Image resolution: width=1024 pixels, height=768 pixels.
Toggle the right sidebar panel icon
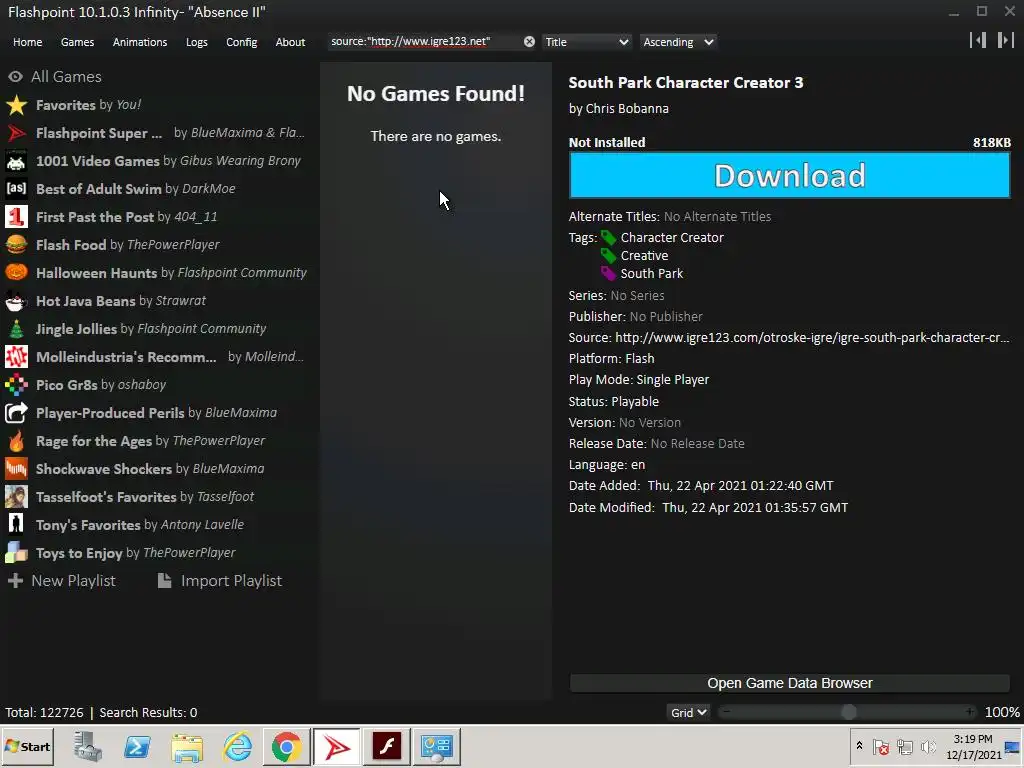(x=1005, y=40)
